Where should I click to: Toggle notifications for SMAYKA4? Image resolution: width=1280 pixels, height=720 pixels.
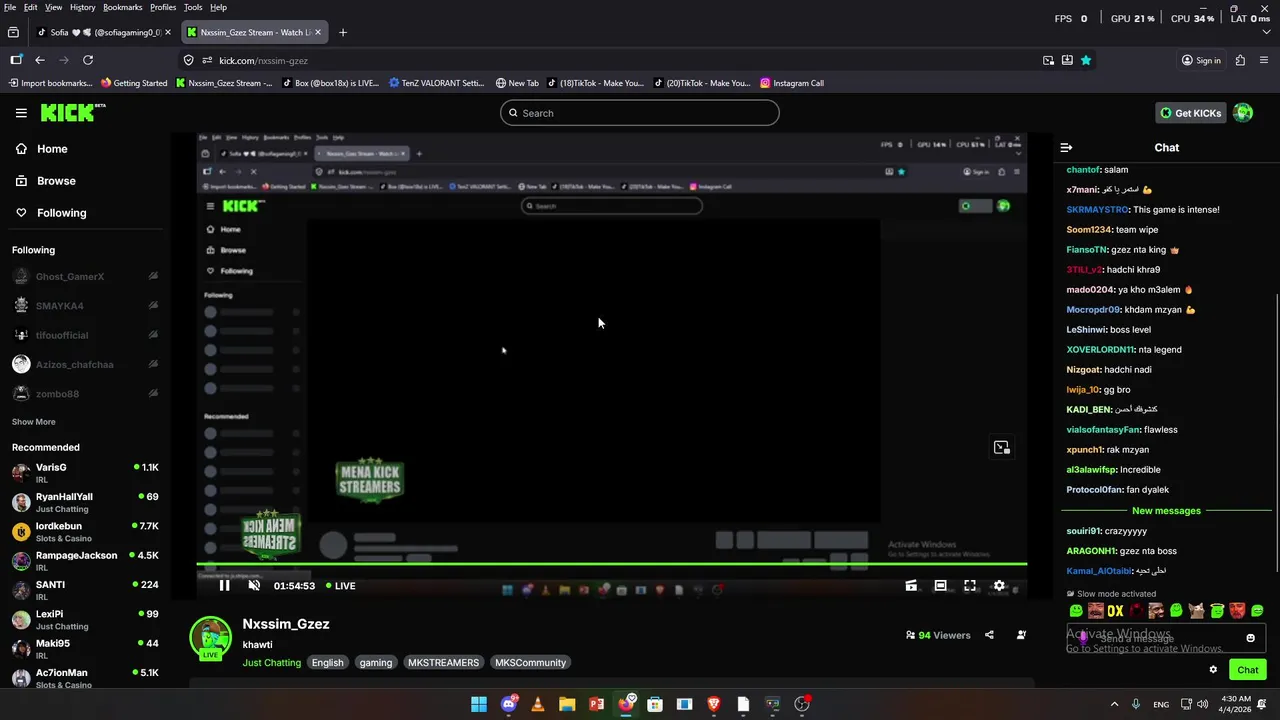tap(153, 305)
